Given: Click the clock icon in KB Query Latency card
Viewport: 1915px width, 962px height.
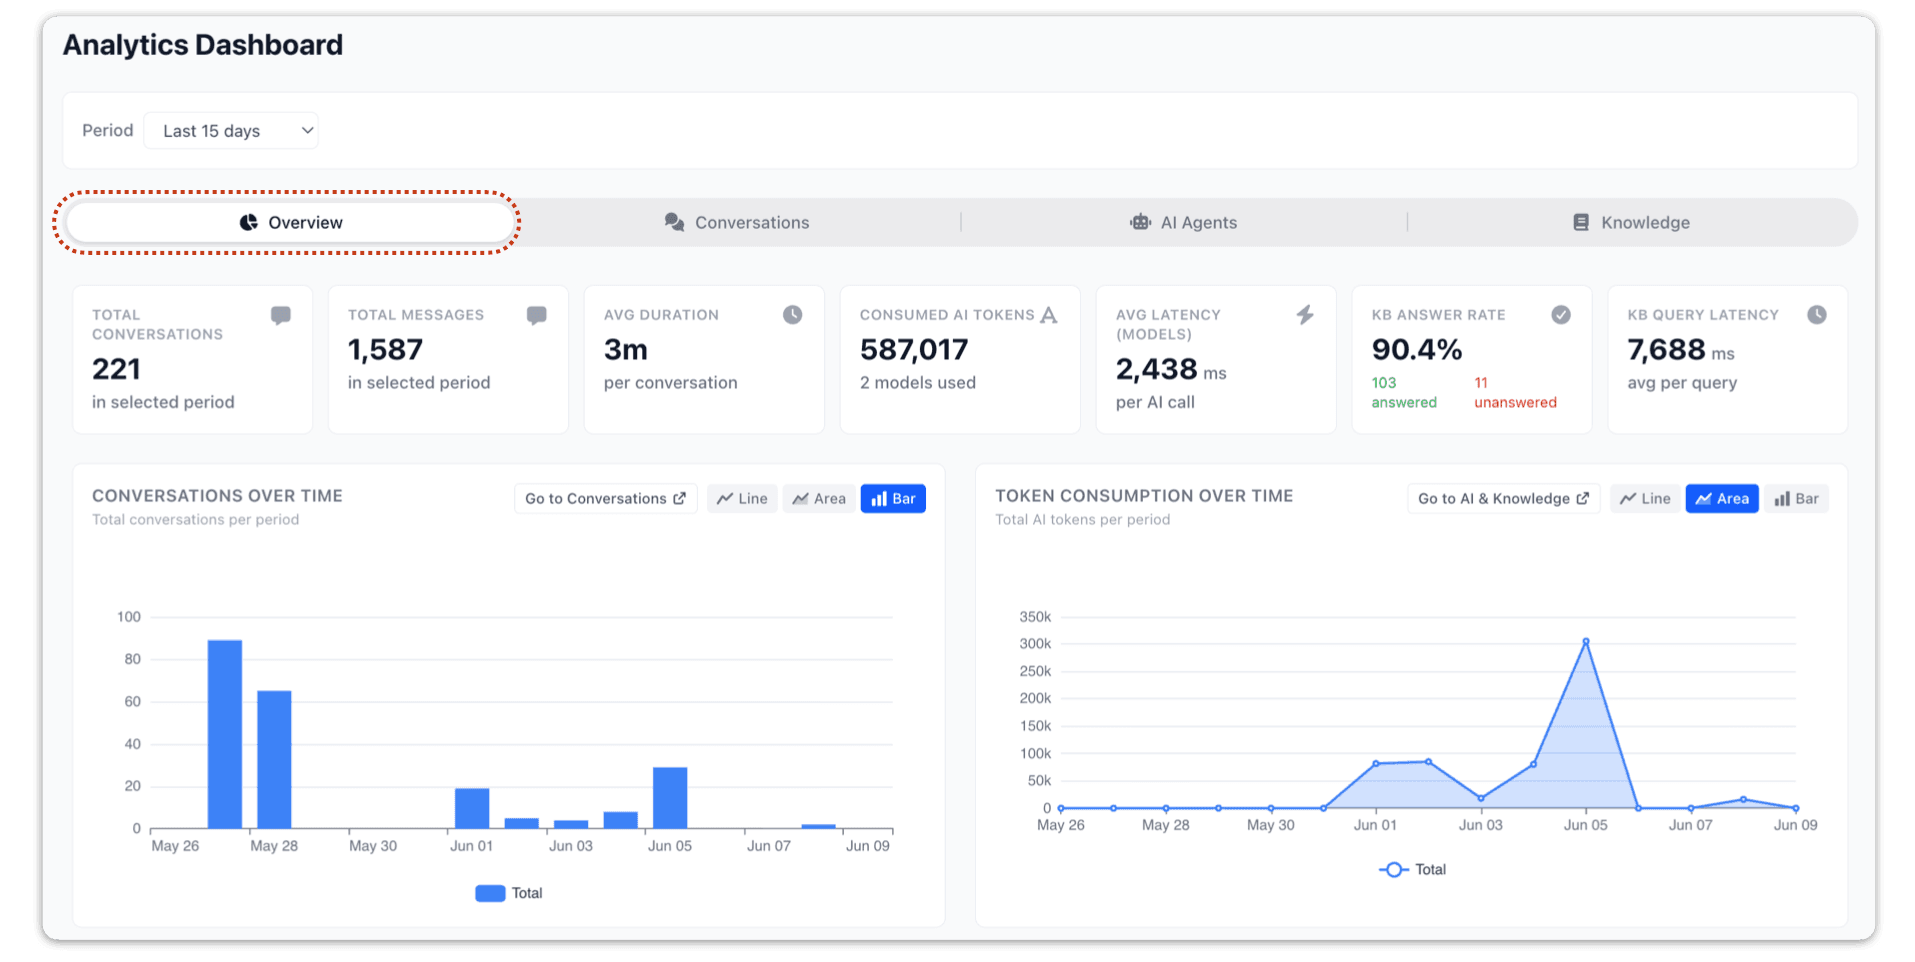Looking at the screenshot, I should [x=1817, y=315].
